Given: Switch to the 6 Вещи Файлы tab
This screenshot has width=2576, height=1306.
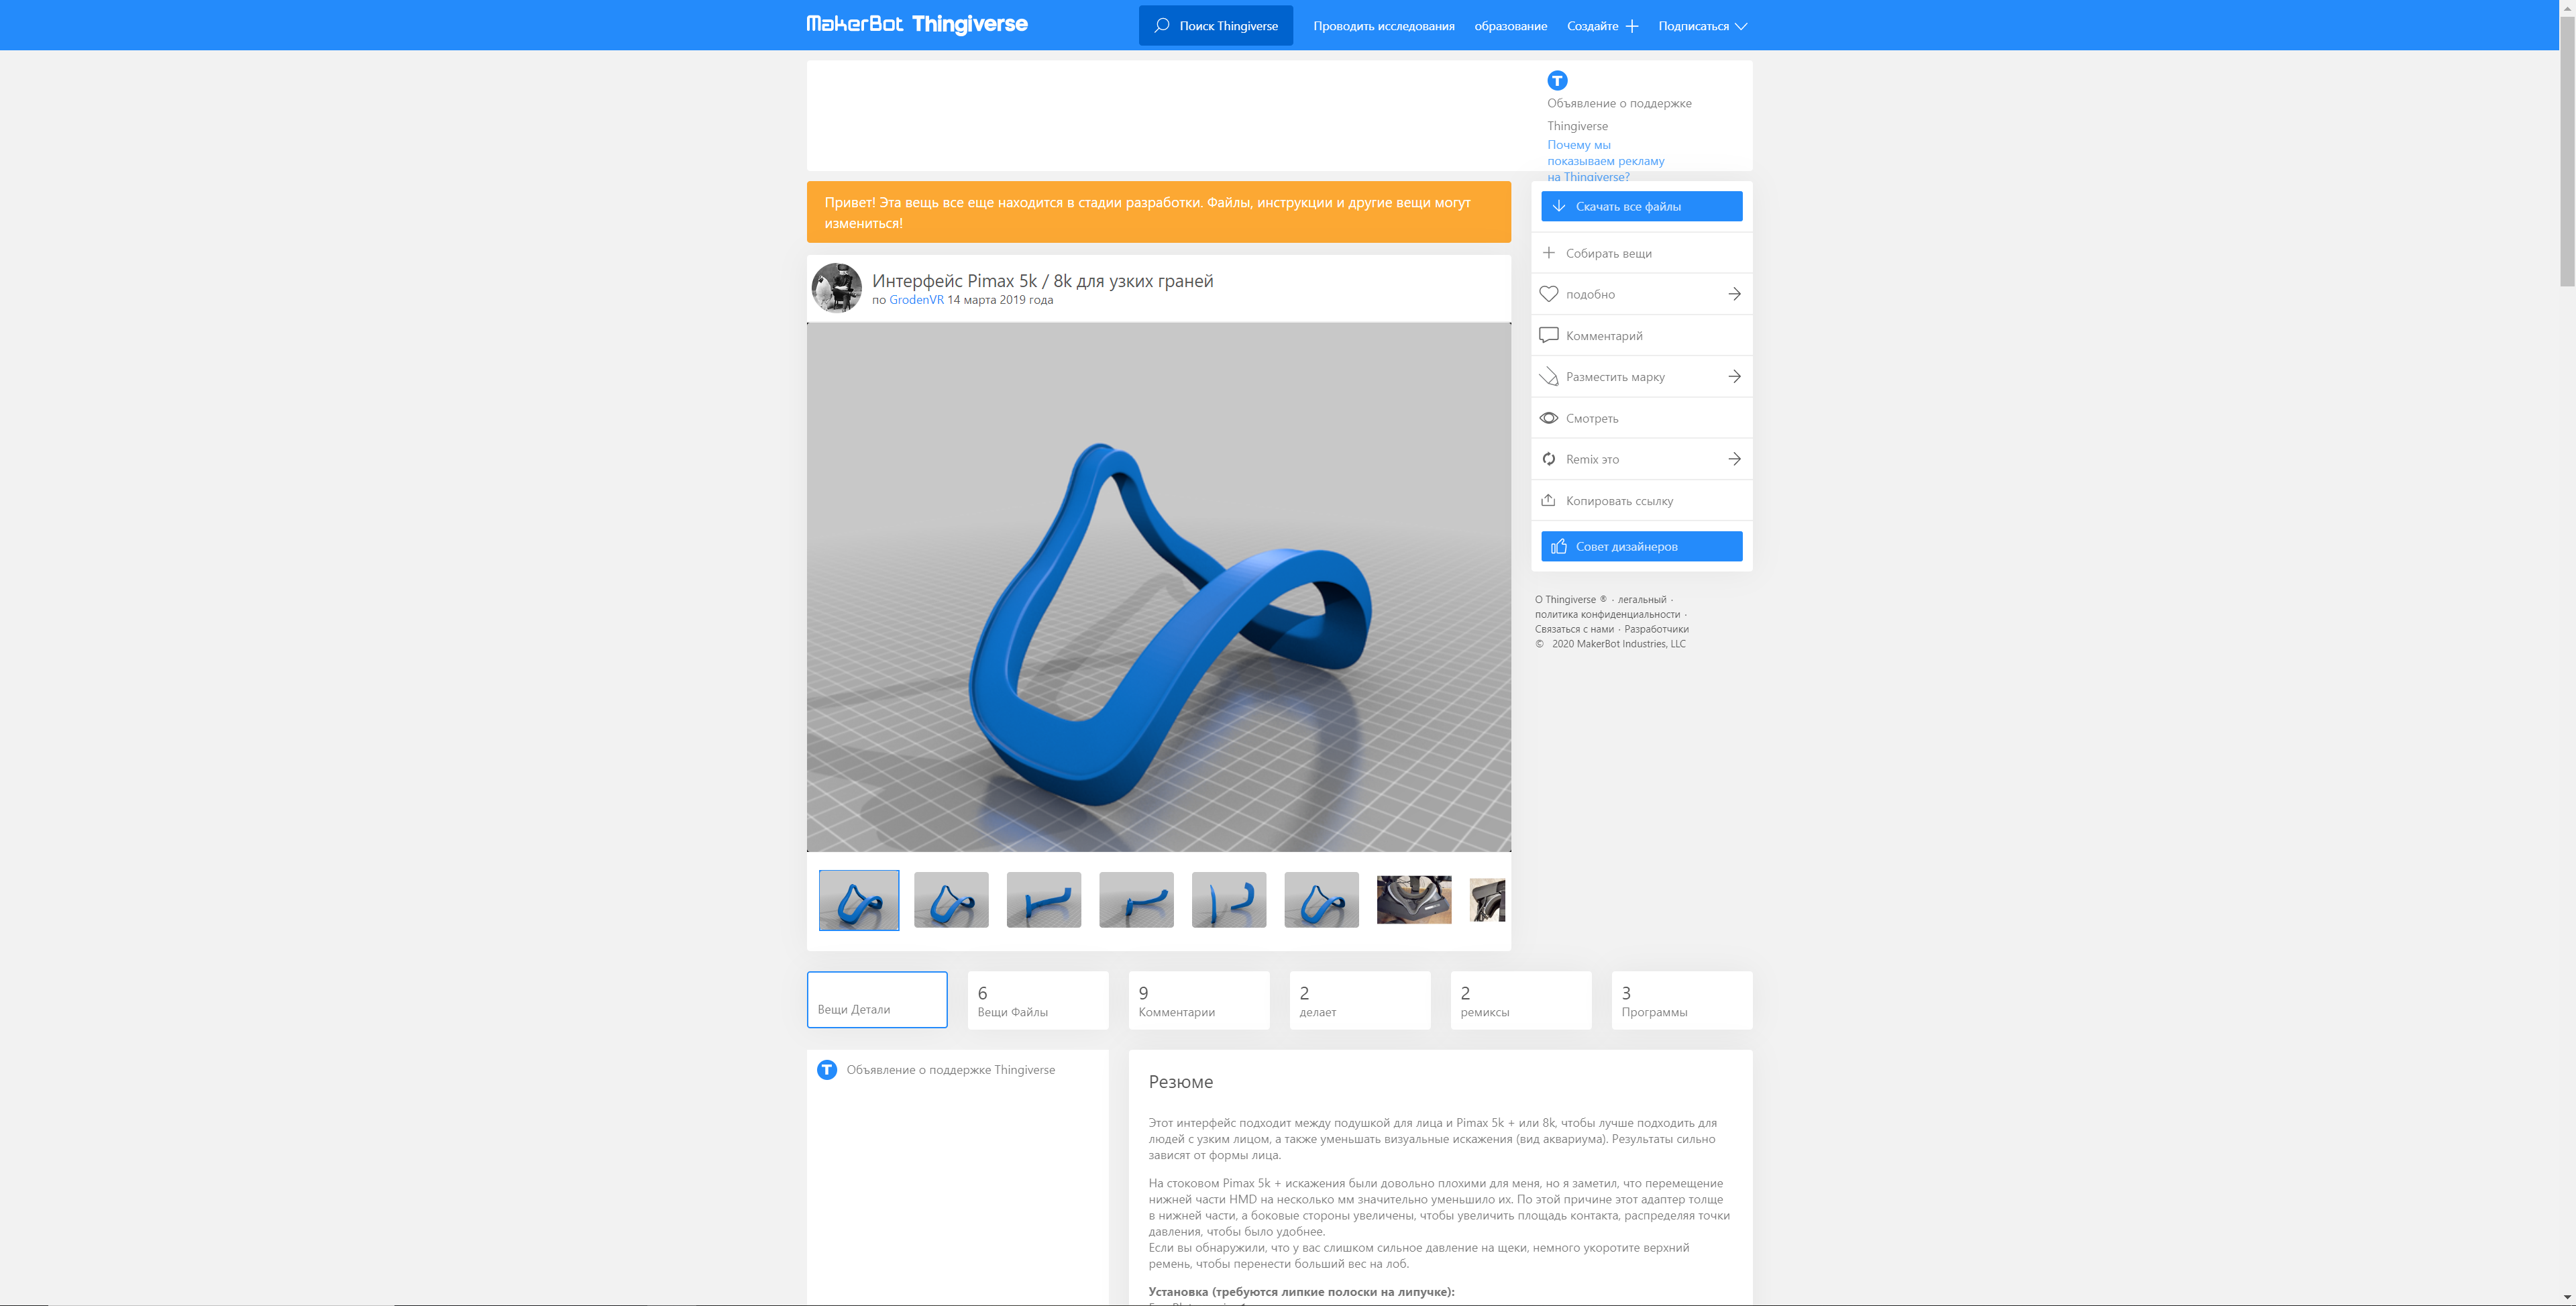Looking at the screenshot, I should pos(1038,1000).
